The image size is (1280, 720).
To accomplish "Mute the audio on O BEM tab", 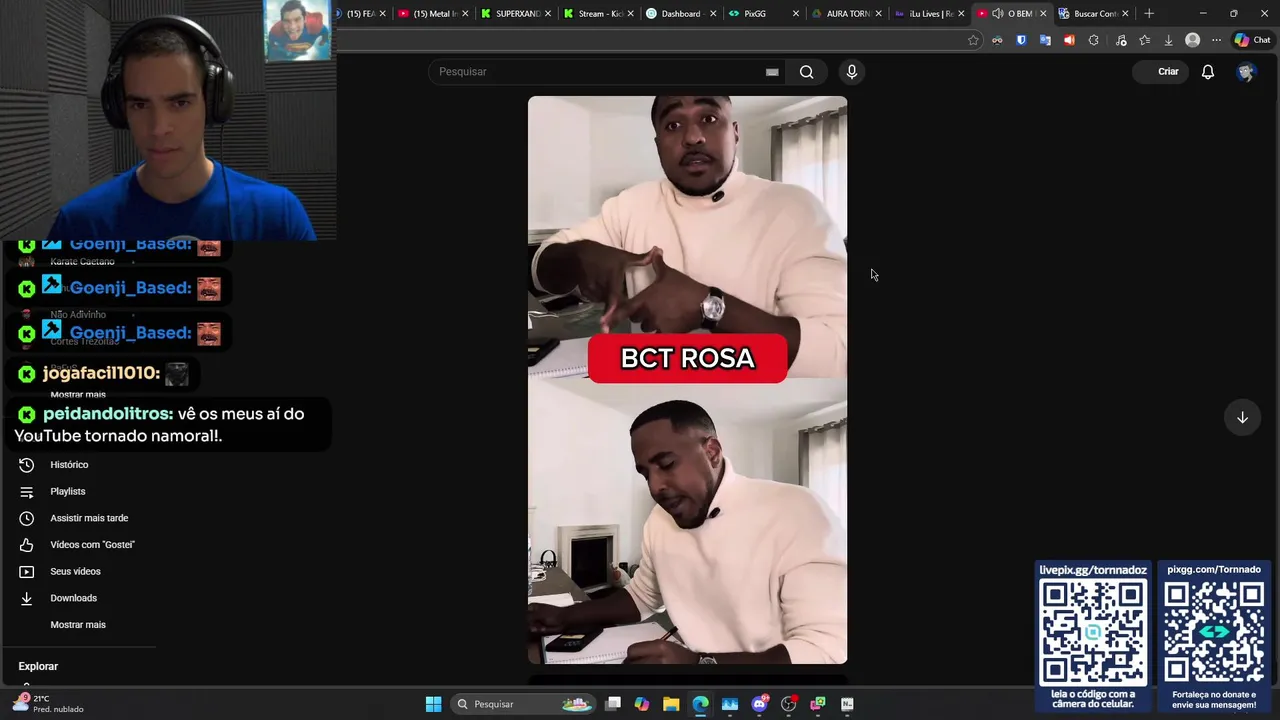I will click(998, 13).
